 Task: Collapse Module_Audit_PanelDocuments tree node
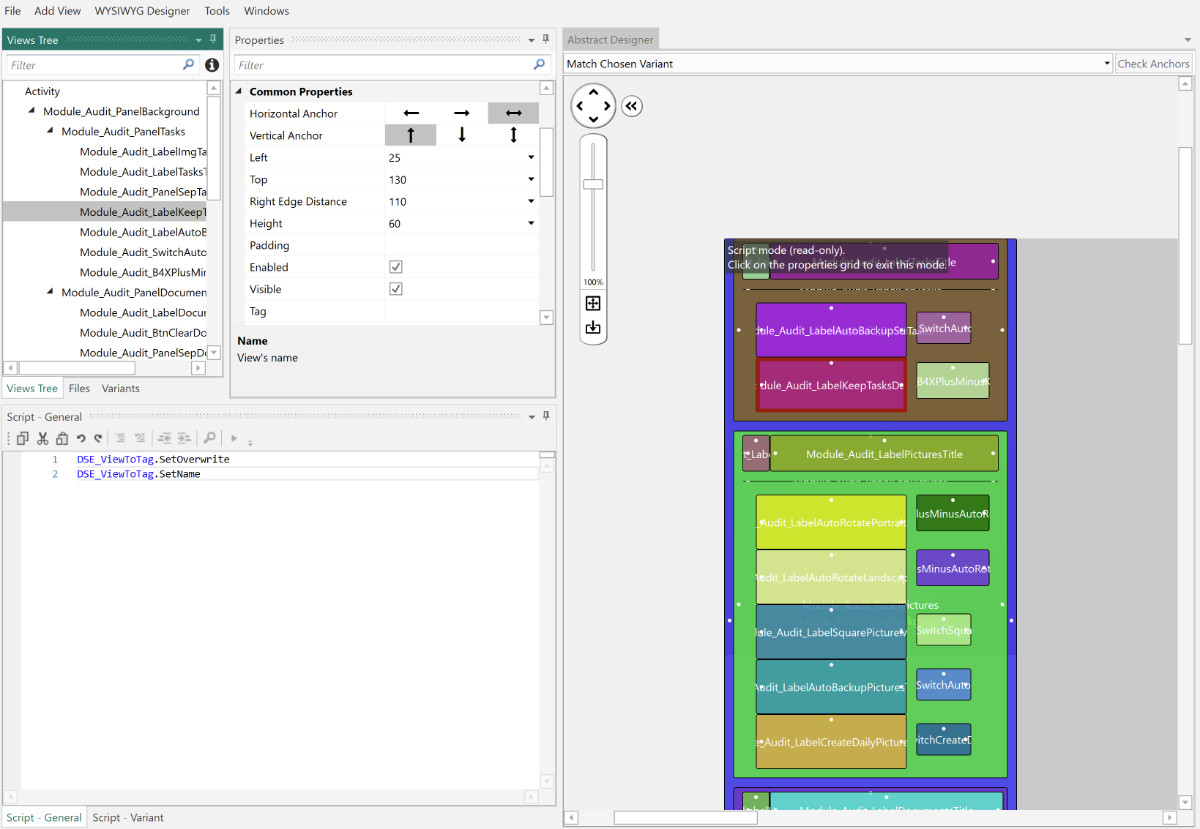[x=50, y=292]
